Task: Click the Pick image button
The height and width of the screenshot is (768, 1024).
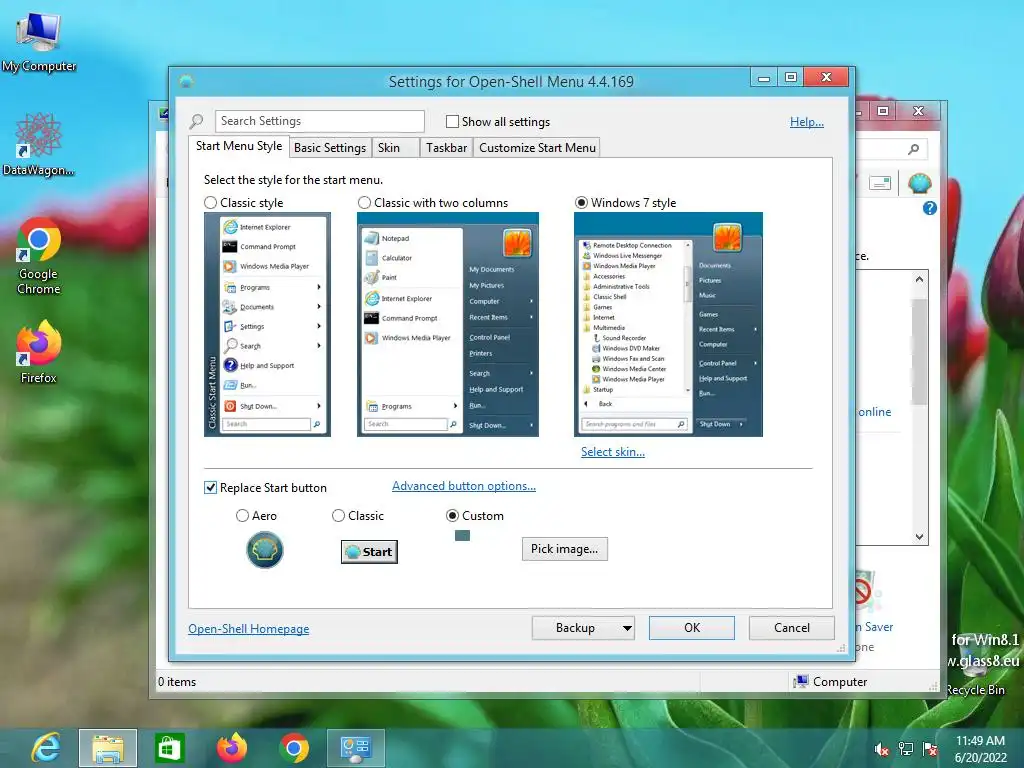Action: click(564, 549)
